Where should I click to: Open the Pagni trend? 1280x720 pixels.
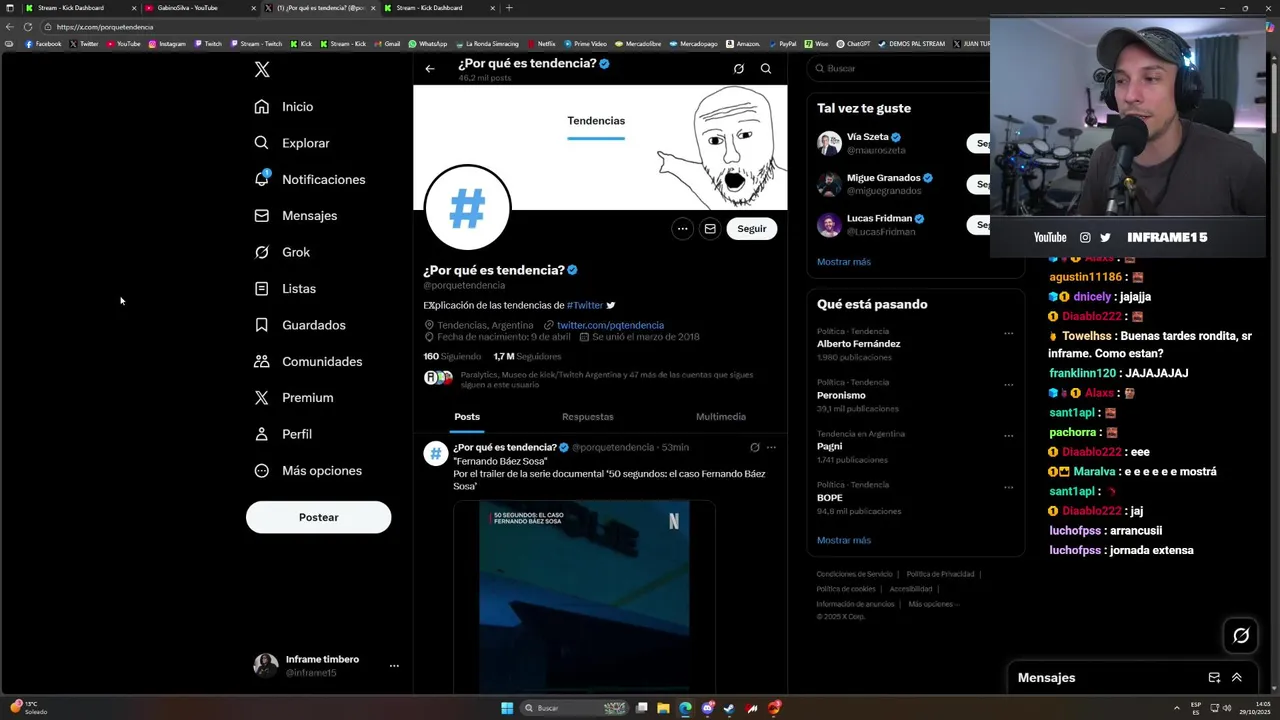[x=830, y=446]
